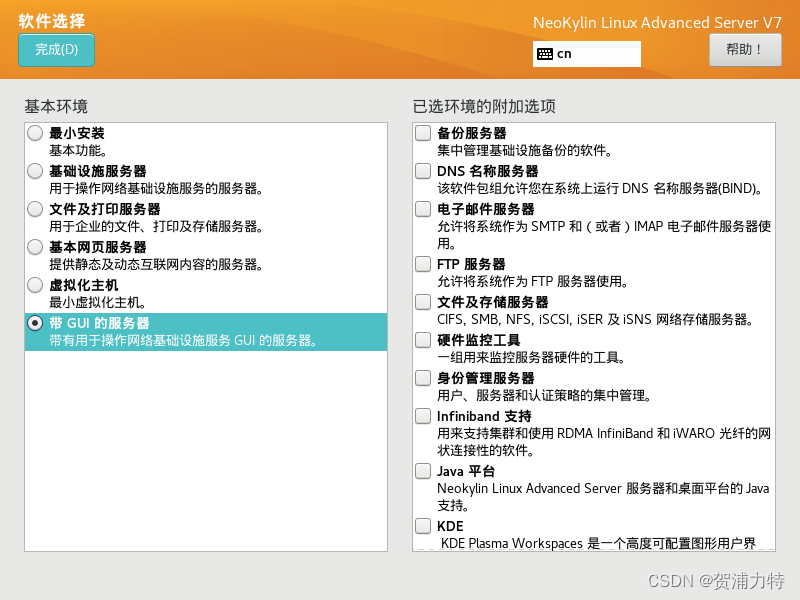Viewport: 800px width, 600px height.
Task: Click the description mentioning DNS 名称服务器(BIND)
Action: [600, 189]
